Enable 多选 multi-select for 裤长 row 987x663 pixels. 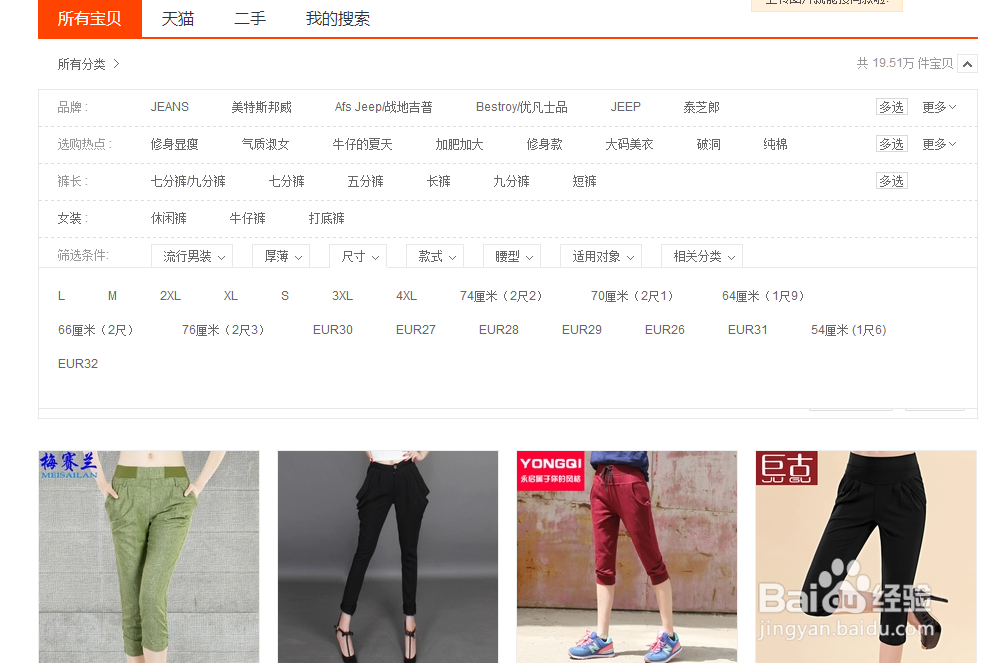click(891, 181)
